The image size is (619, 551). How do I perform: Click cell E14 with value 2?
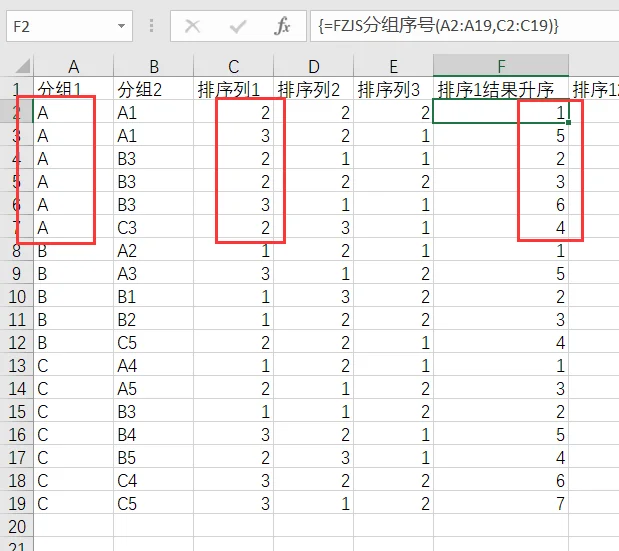[393, 388]
